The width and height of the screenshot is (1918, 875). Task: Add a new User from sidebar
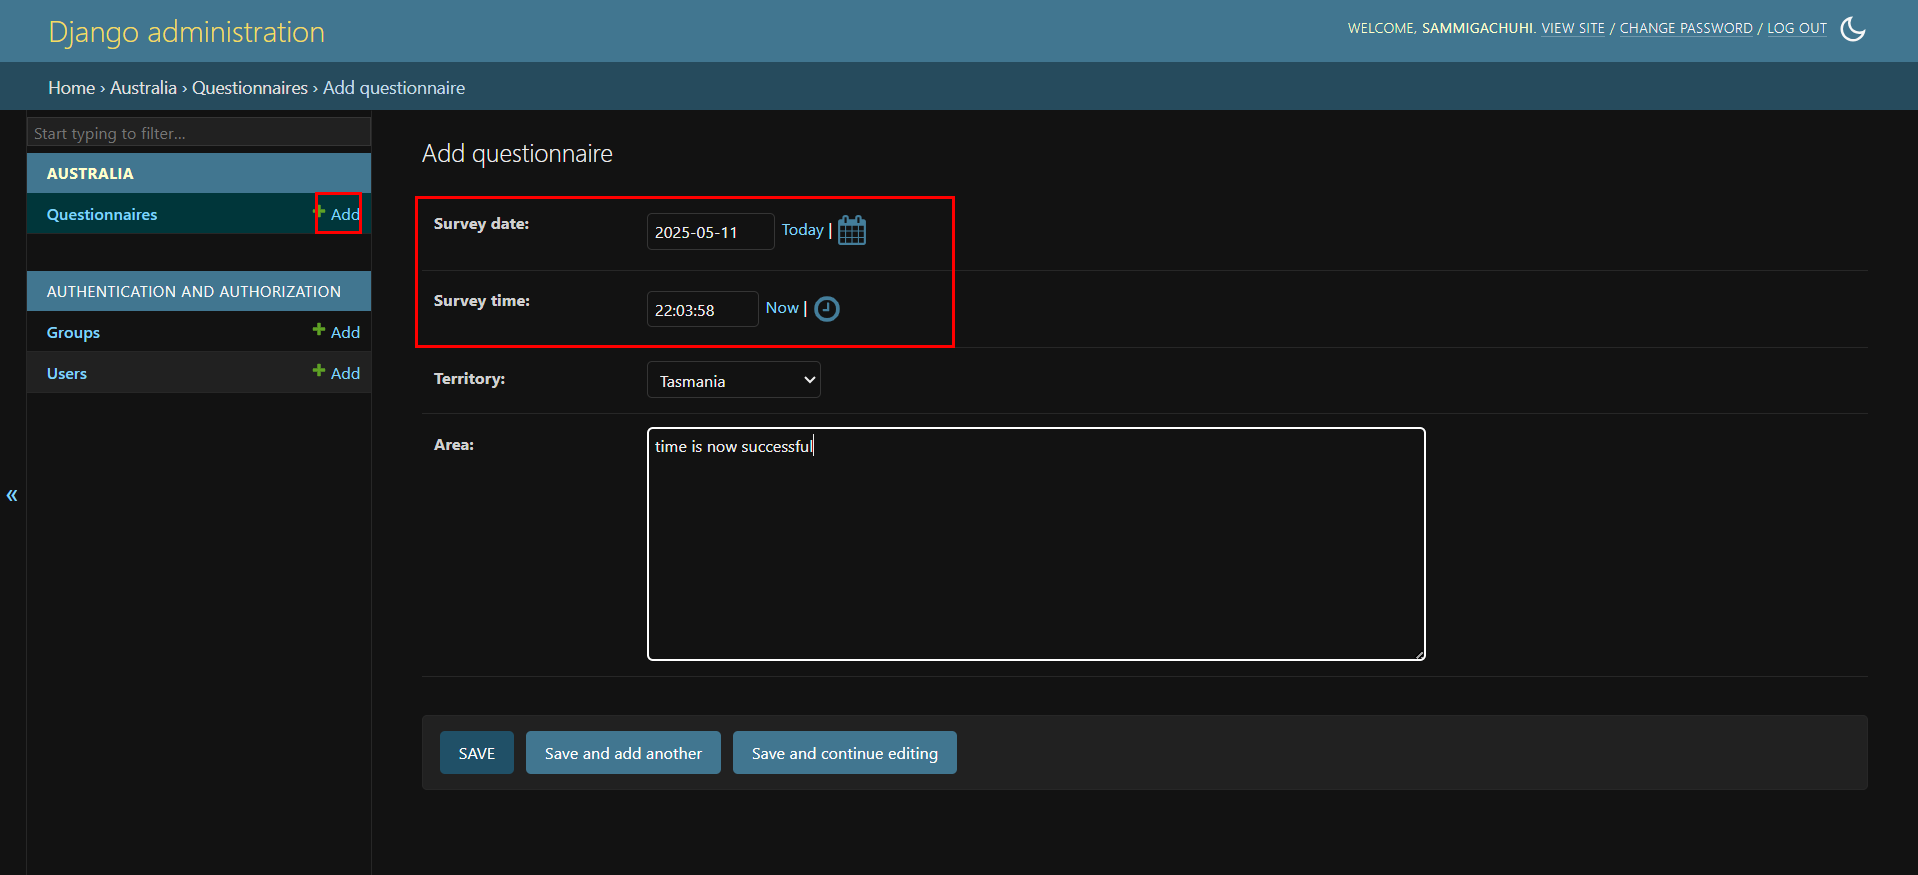coord(344,373)
